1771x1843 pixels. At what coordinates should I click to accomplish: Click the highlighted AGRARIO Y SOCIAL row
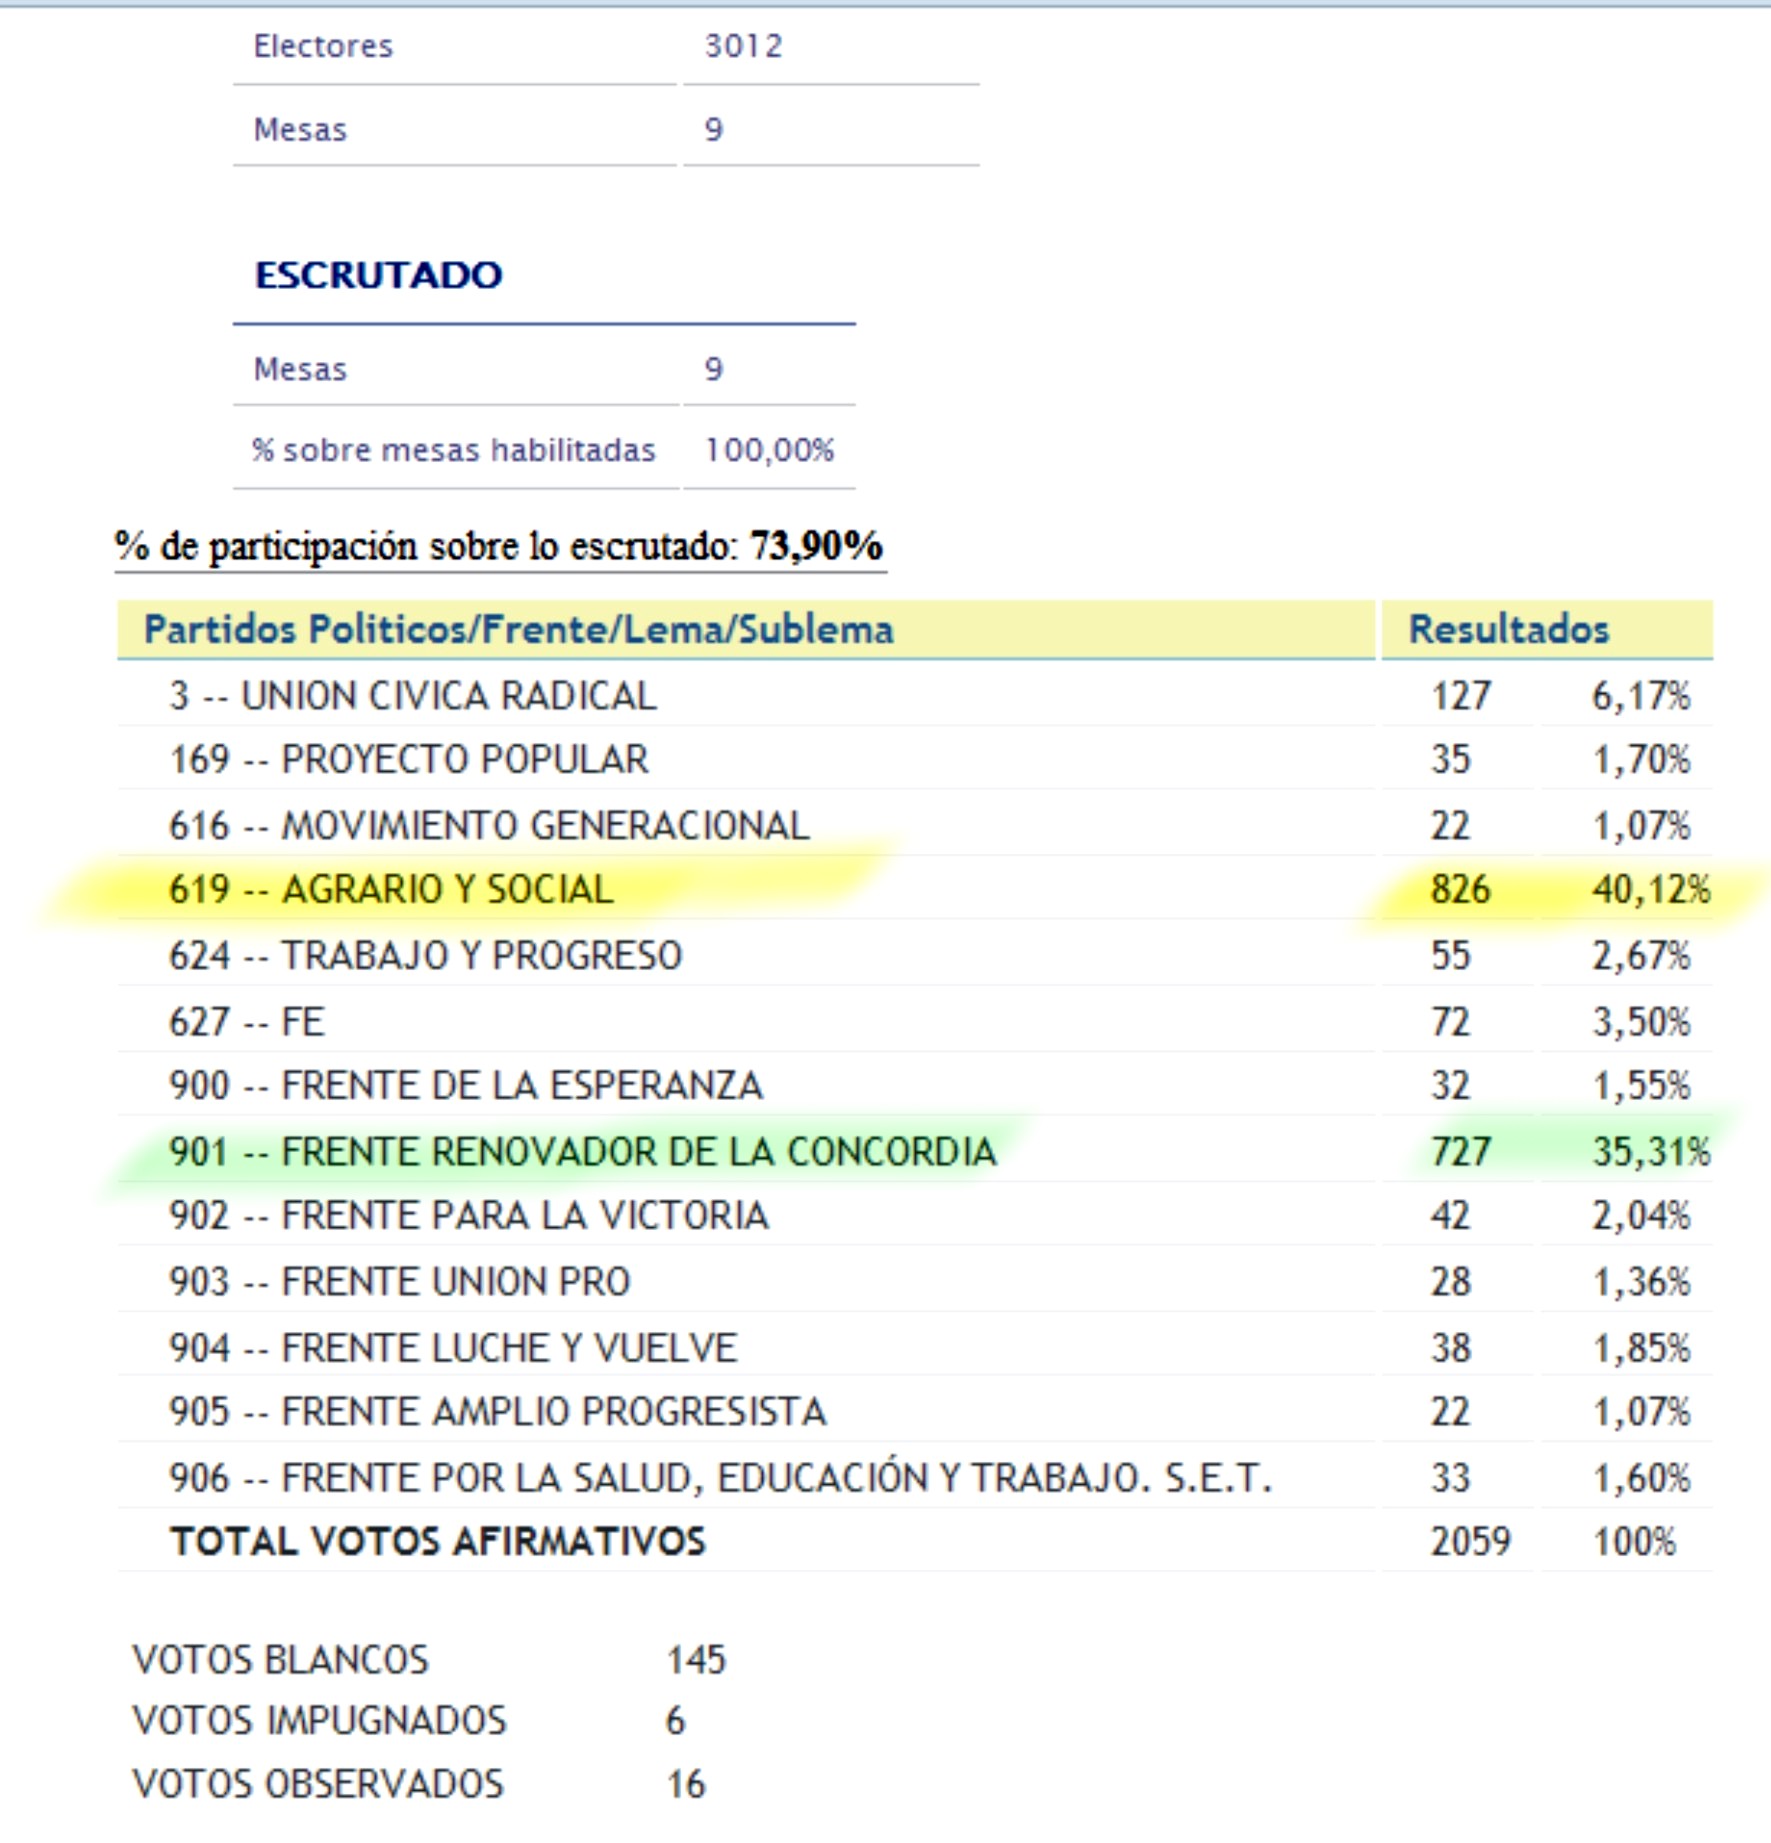pos(391,889)
